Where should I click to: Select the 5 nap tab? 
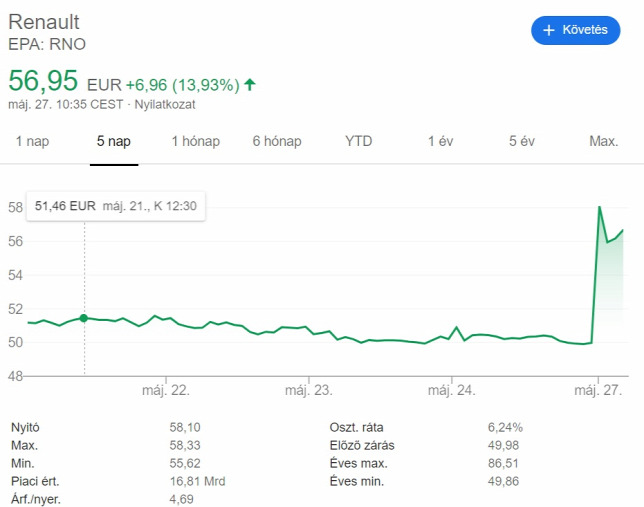[x=114, y=141]
